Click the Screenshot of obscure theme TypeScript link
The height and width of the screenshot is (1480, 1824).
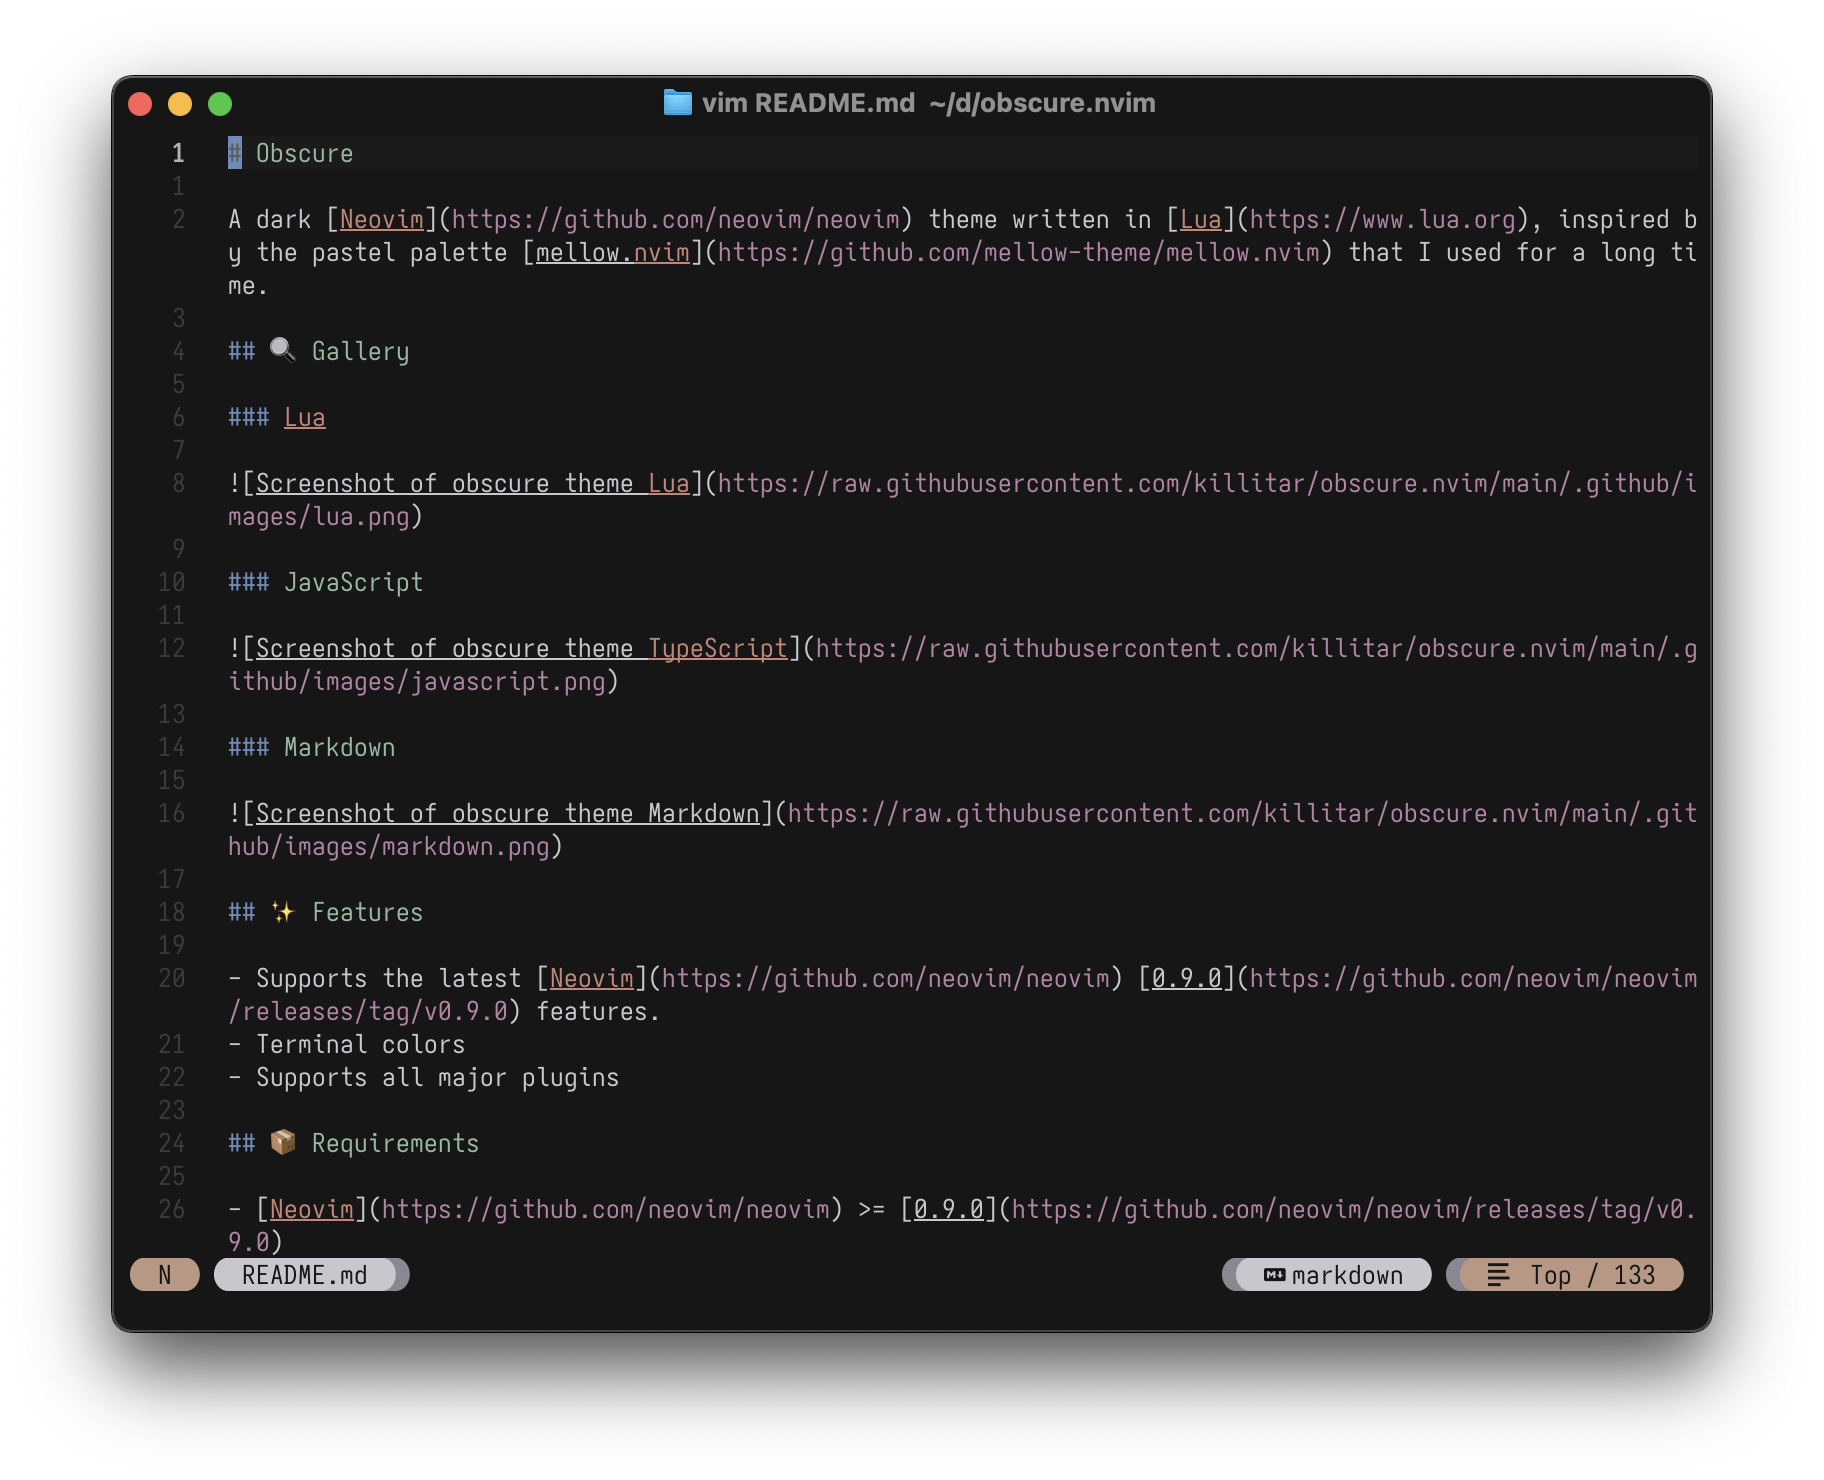(520, 648)
